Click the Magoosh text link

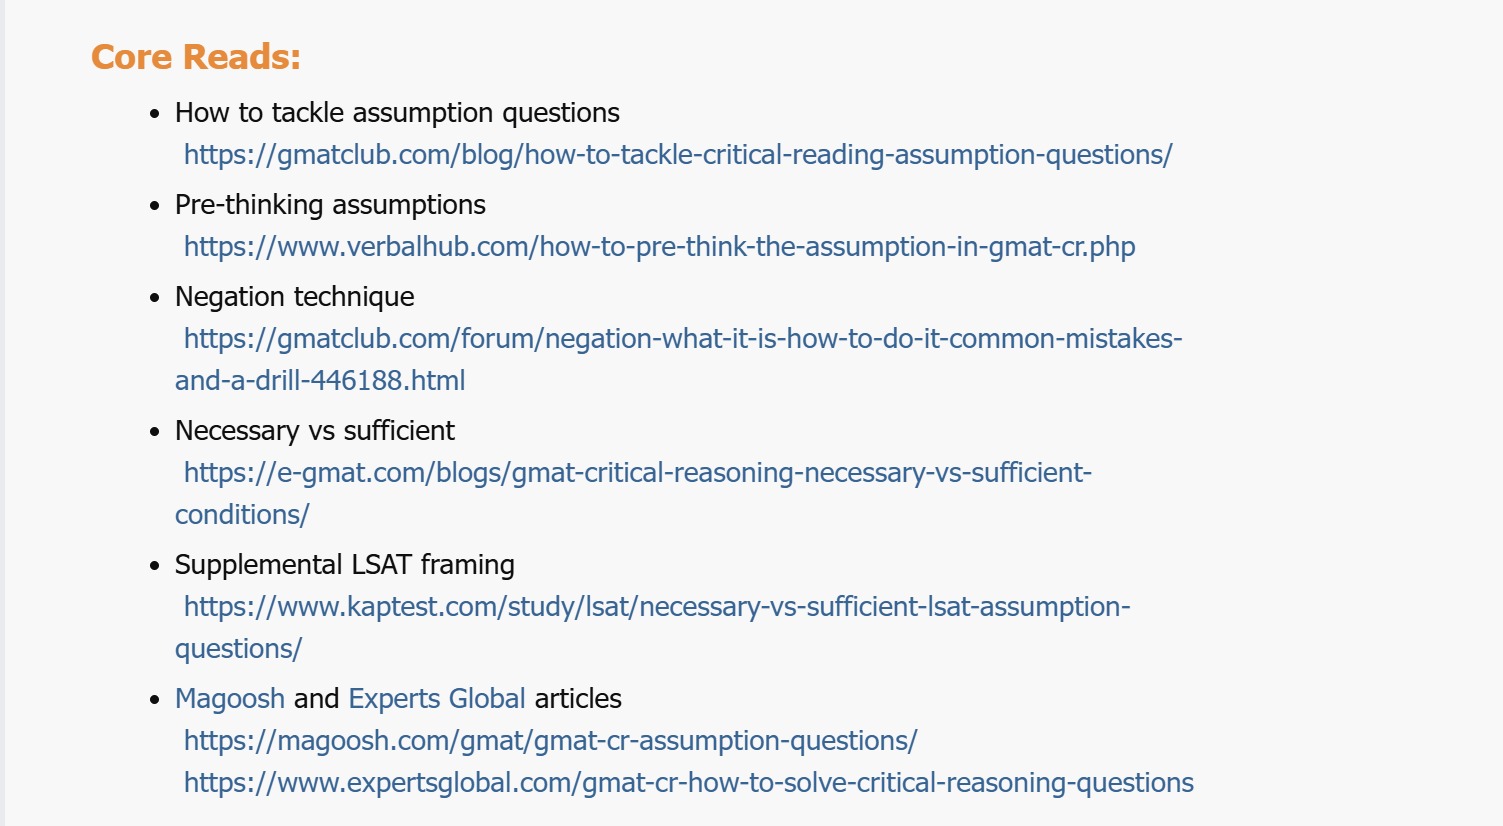(230, 699)
